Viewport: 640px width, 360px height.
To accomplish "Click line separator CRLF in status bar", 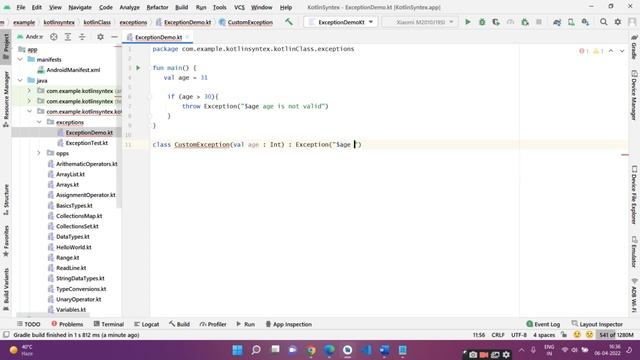I will point(498,335).
